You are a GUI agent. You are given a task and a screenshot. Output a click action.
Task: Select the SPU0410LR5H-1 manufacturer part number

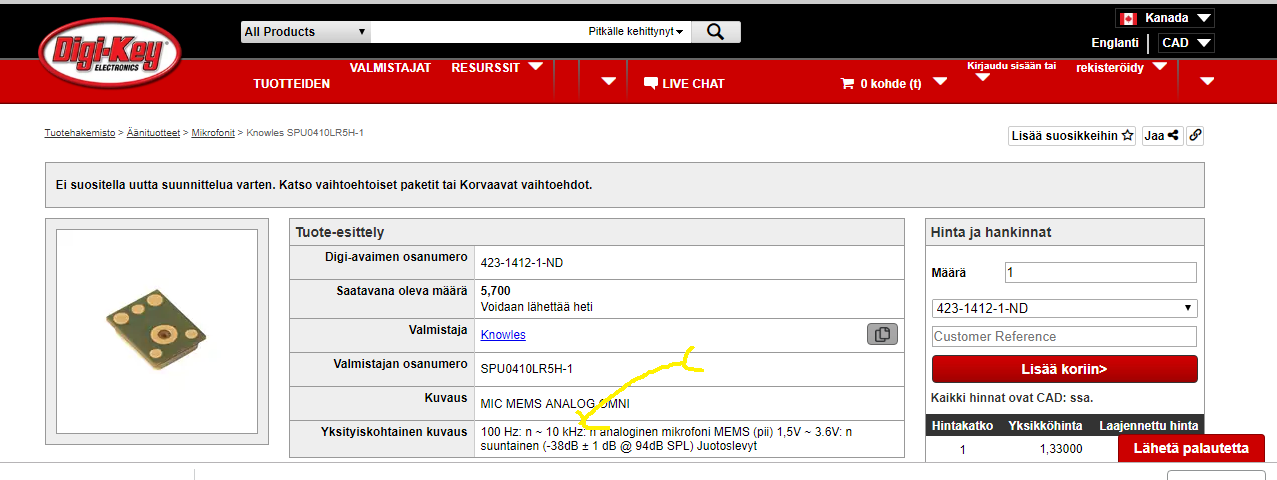pyautogui.click(x=527, y=369)
